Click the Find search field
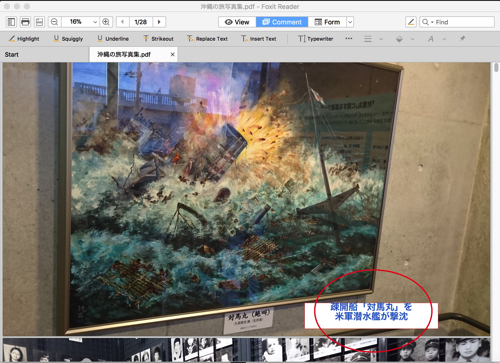 coord(457,22)
